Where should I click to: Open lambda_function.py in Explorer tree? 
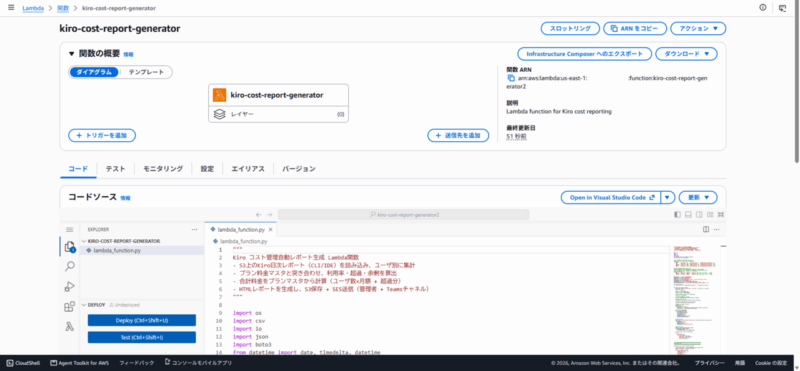[x=142, y=250]
